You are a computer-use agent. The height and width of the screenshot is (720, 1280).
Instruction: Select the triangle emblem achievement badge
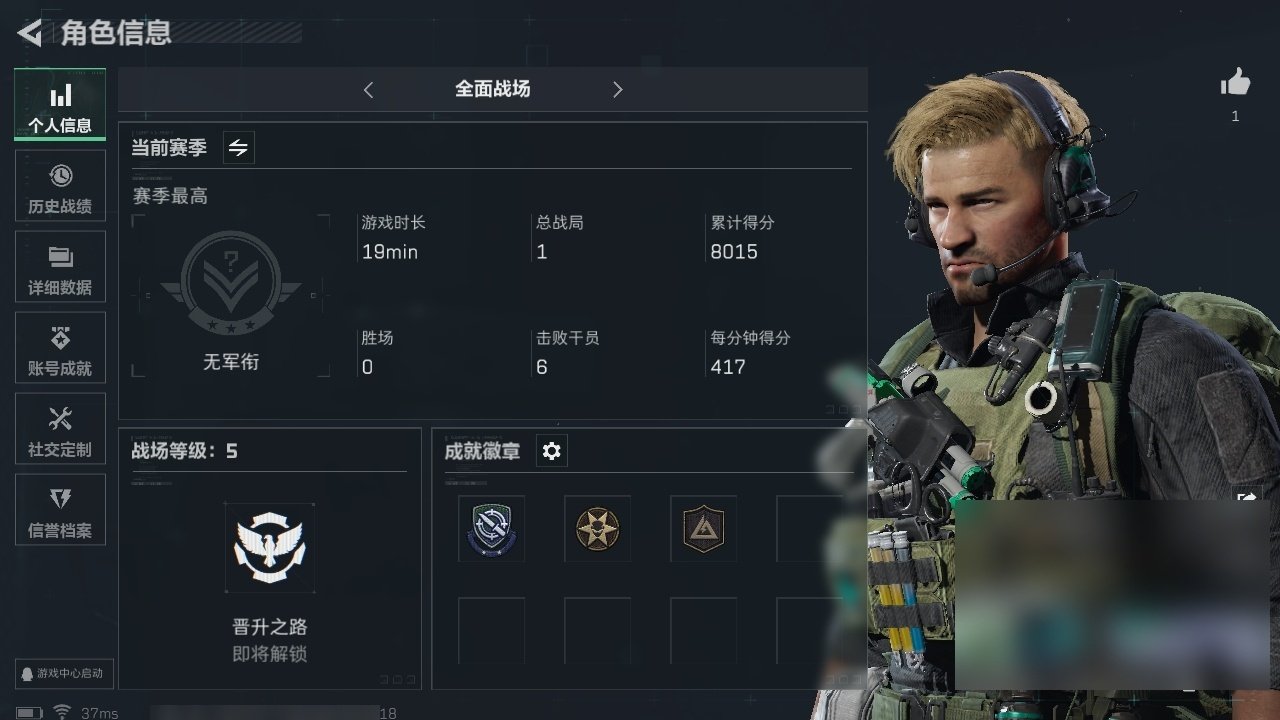pyautogui.click(x=703, y=529)
